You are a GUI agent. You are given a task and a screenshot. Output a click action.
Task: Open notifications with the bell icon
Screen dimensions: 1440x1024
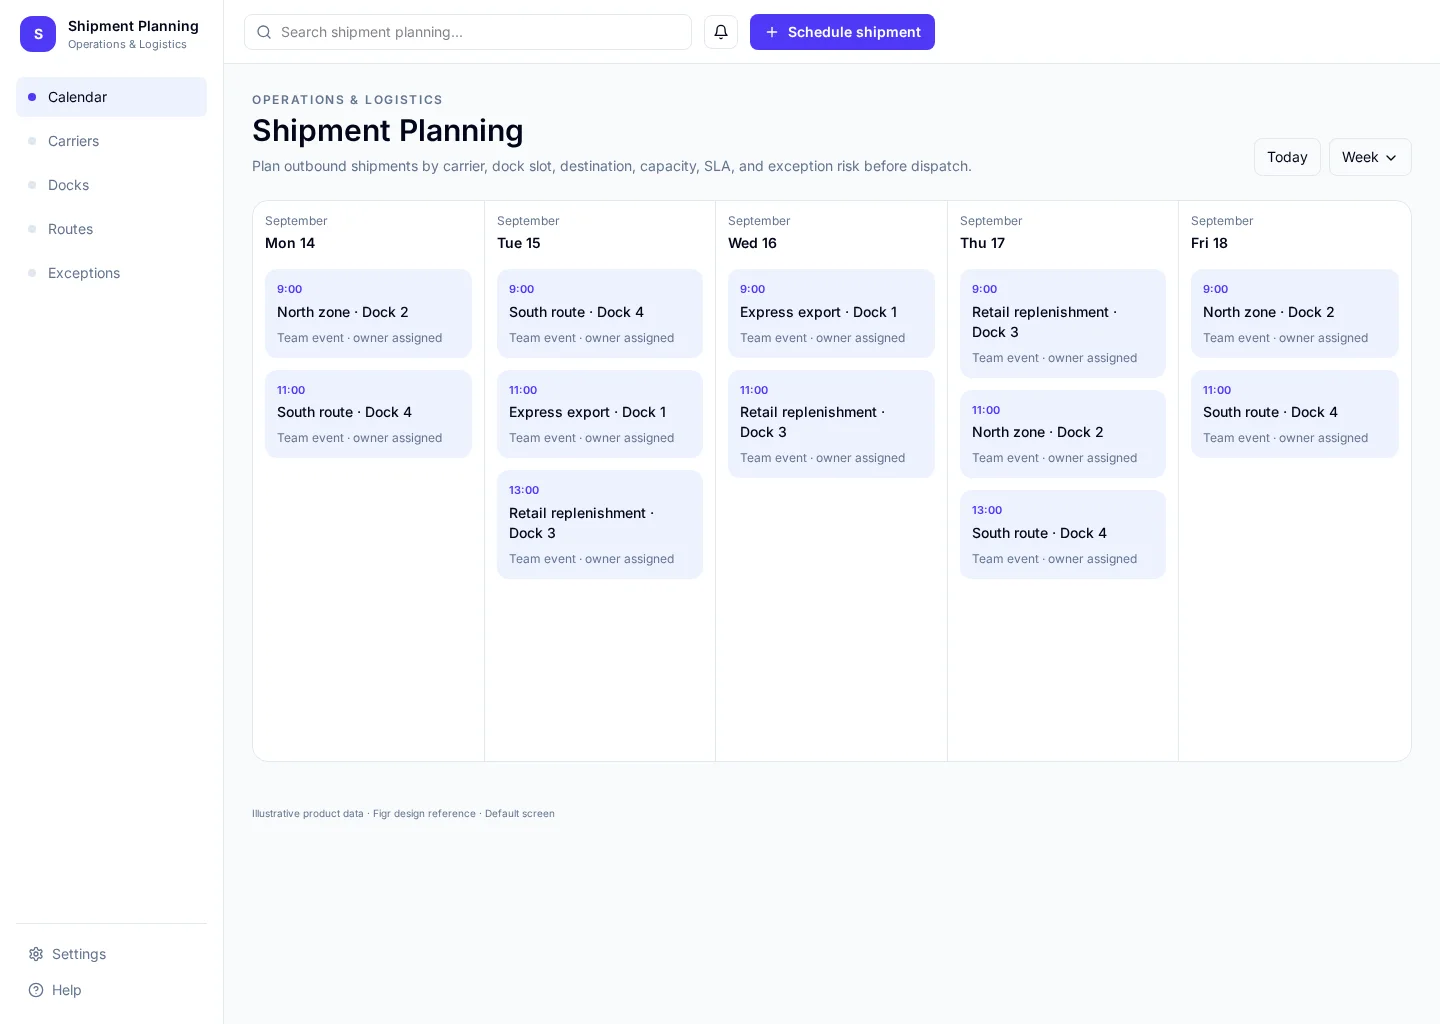[721, 32]
